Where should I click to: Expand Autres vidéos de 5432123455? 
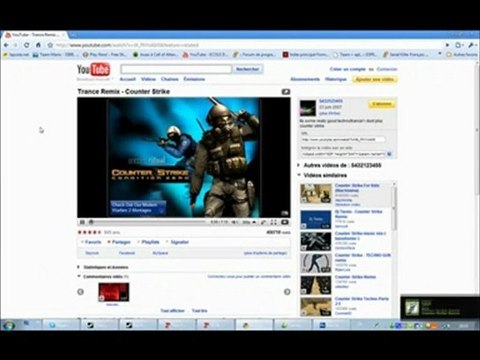pos(342,165)
